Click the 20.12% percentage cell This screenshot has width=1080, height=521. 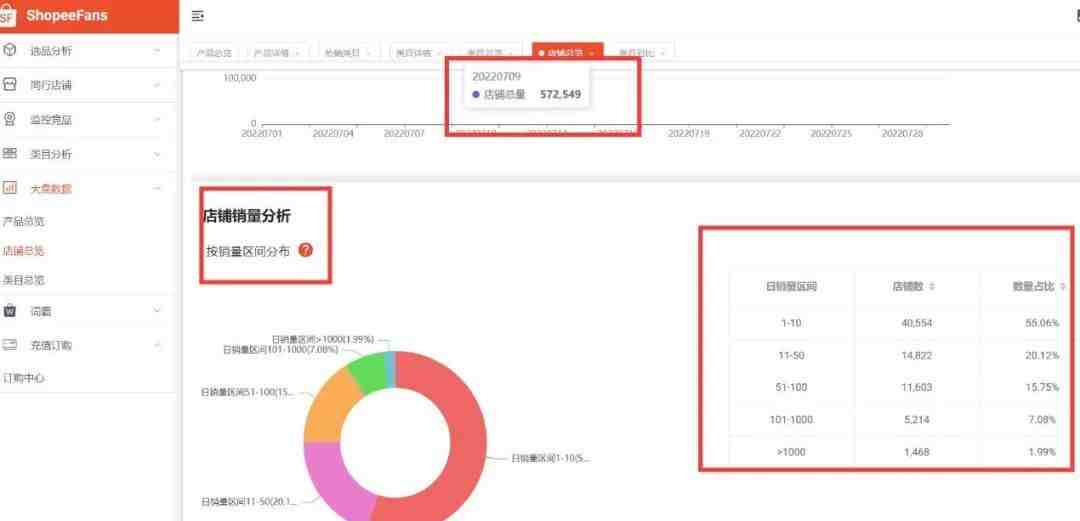tap(1041, 356)
